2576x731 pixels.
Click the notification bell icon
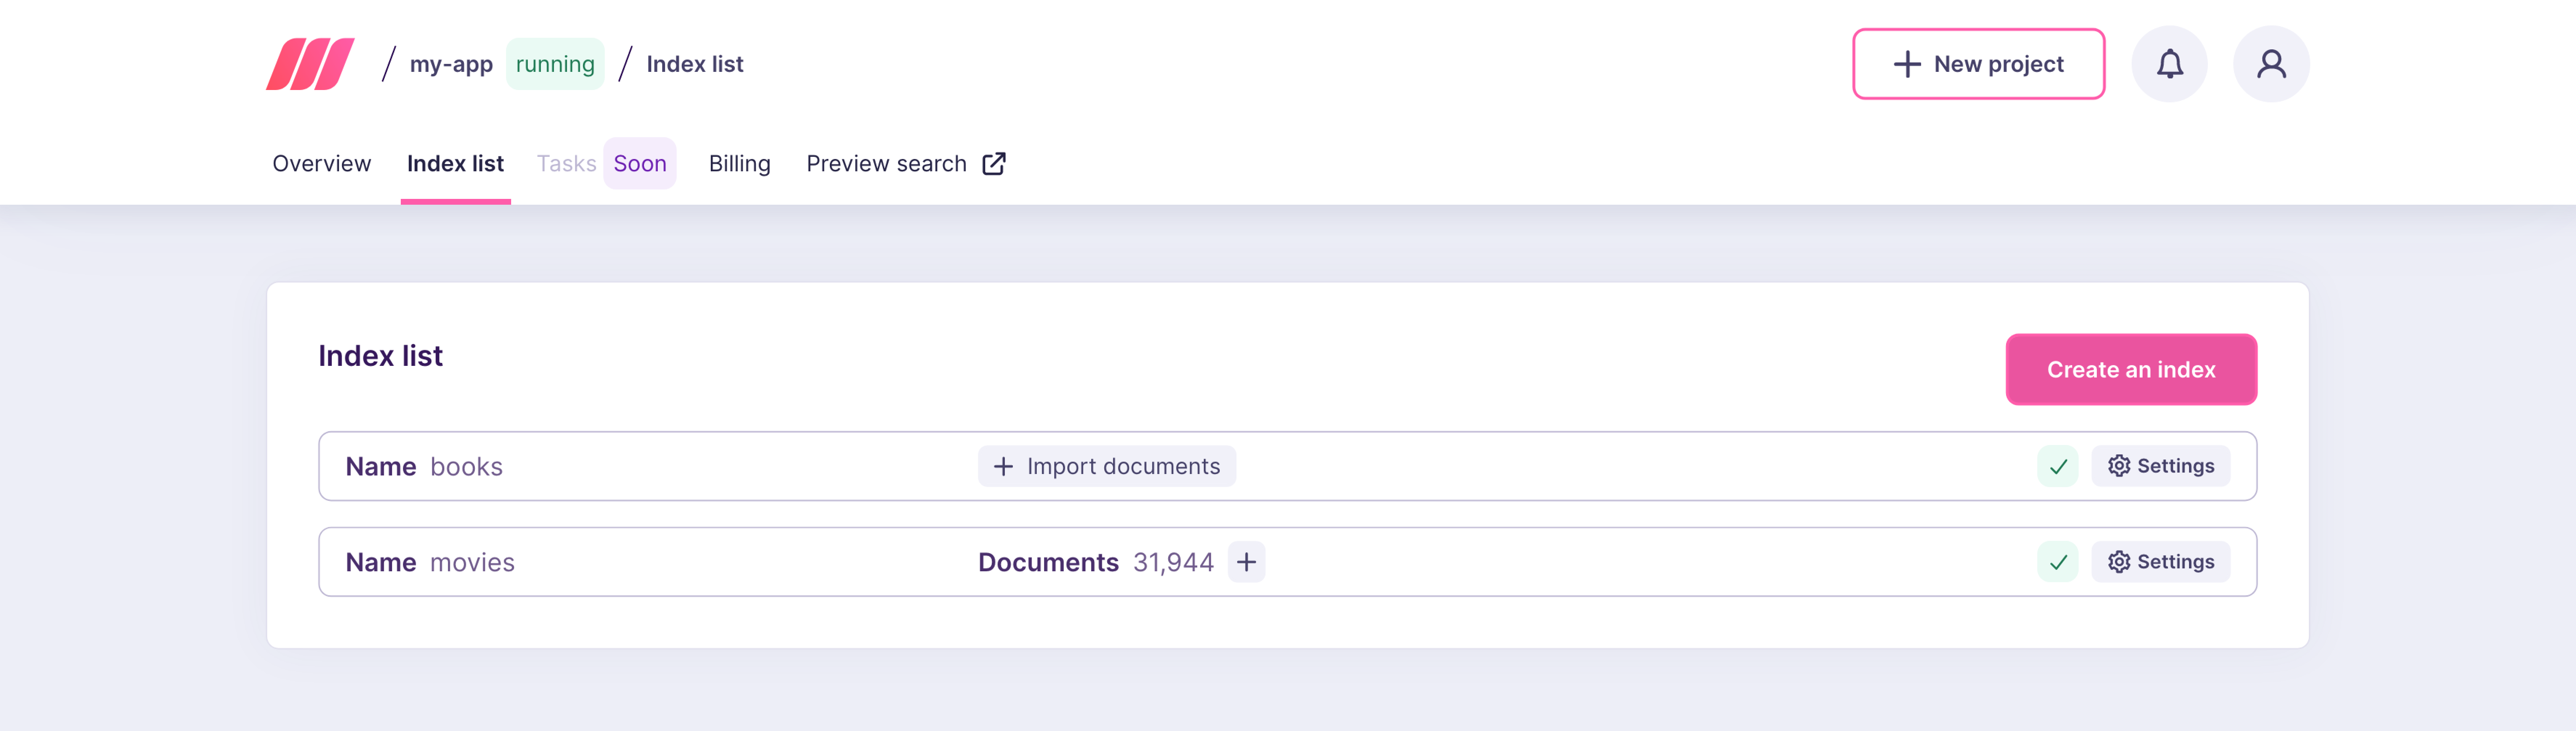[2172, 64]
